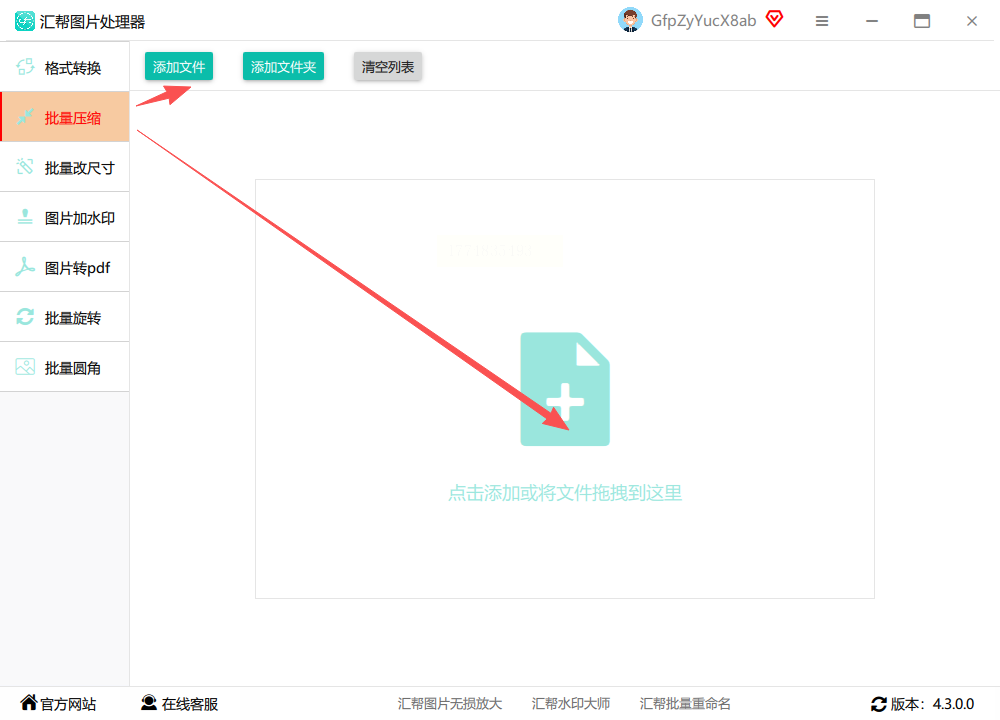Go to the 图片转pdf section
The width and height of the screenshot is (1000, 720).
tap(64, 267)
